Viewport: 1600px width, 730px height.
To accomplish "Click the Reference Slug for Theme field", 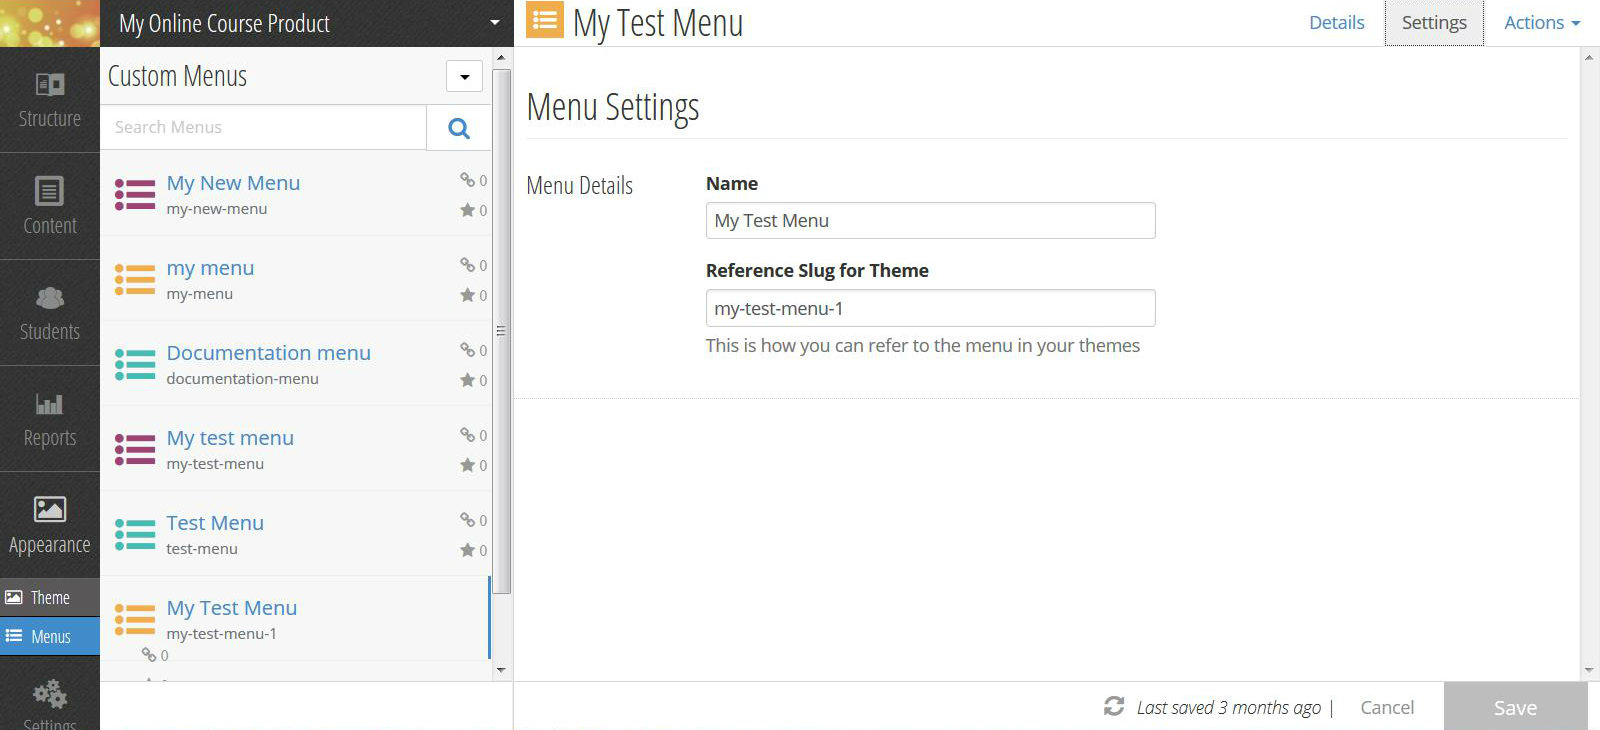I will tap(930, 308).
